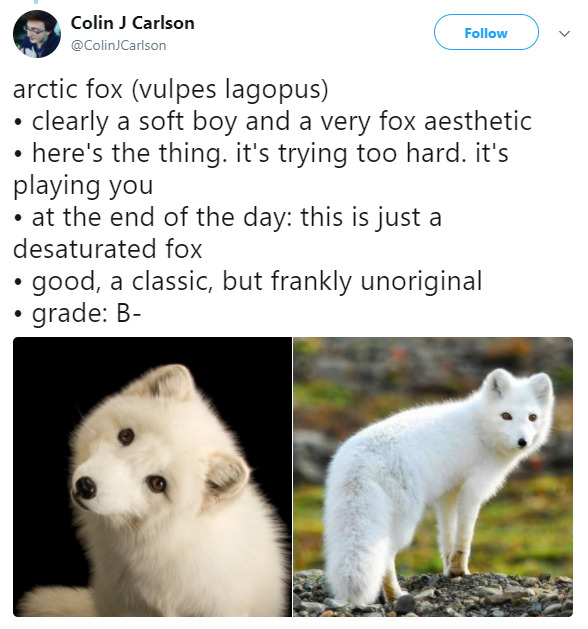This screenshot has height=629, width=588.
Task: Click the 'desaturated fox' text line
Action: (107, 249)
